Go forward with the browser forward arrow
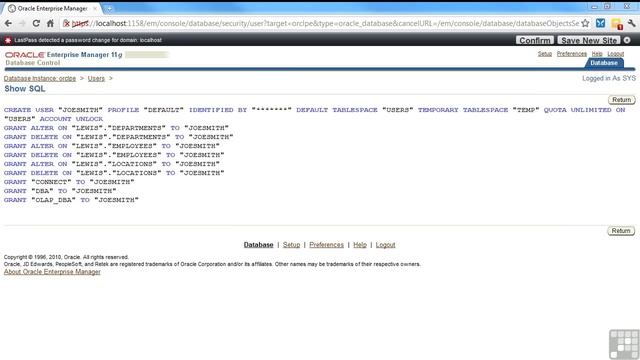 22,23
